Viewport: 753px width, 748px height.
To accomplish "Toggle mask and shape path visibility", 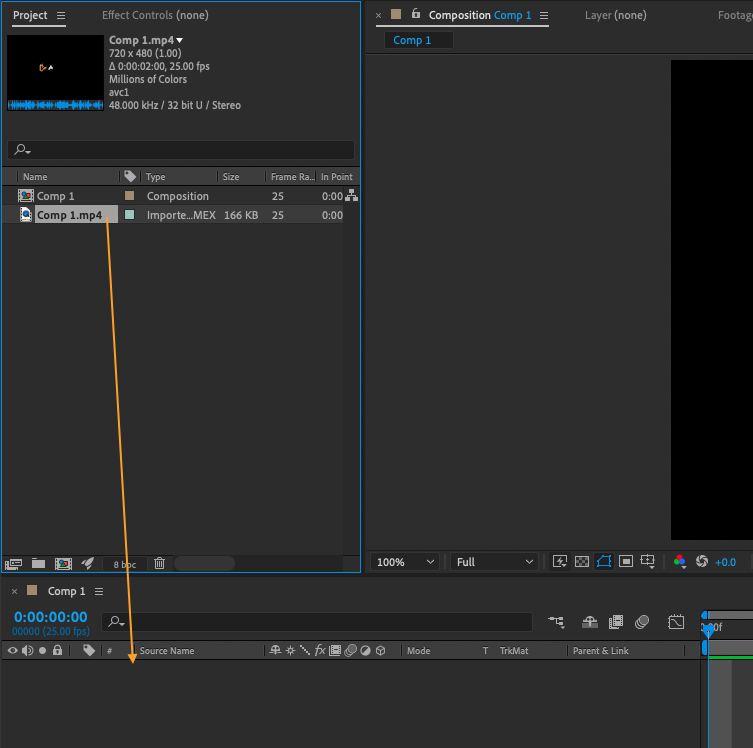I will tap(603, 562).
